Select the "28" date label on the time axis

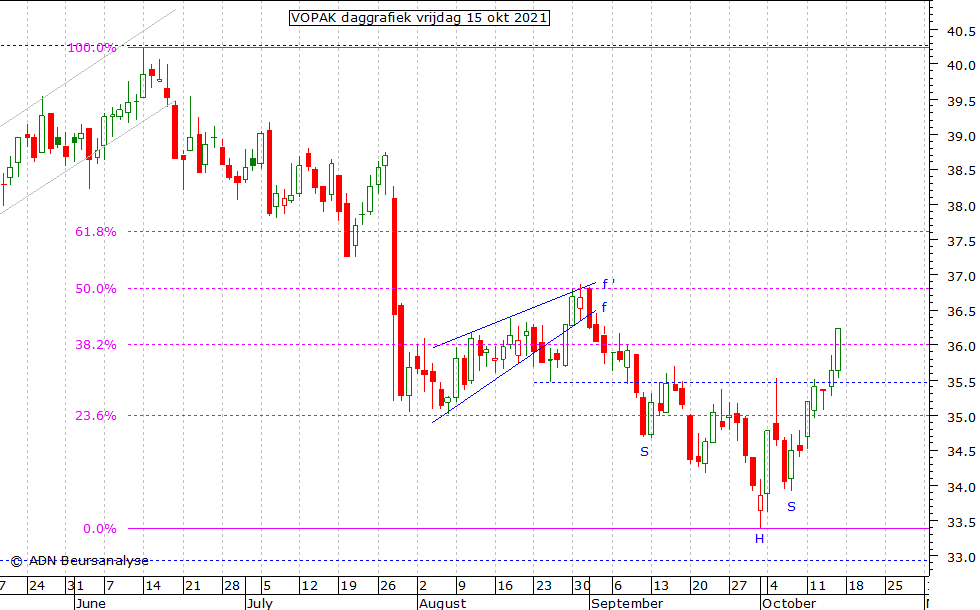click(x=232, y=586)
